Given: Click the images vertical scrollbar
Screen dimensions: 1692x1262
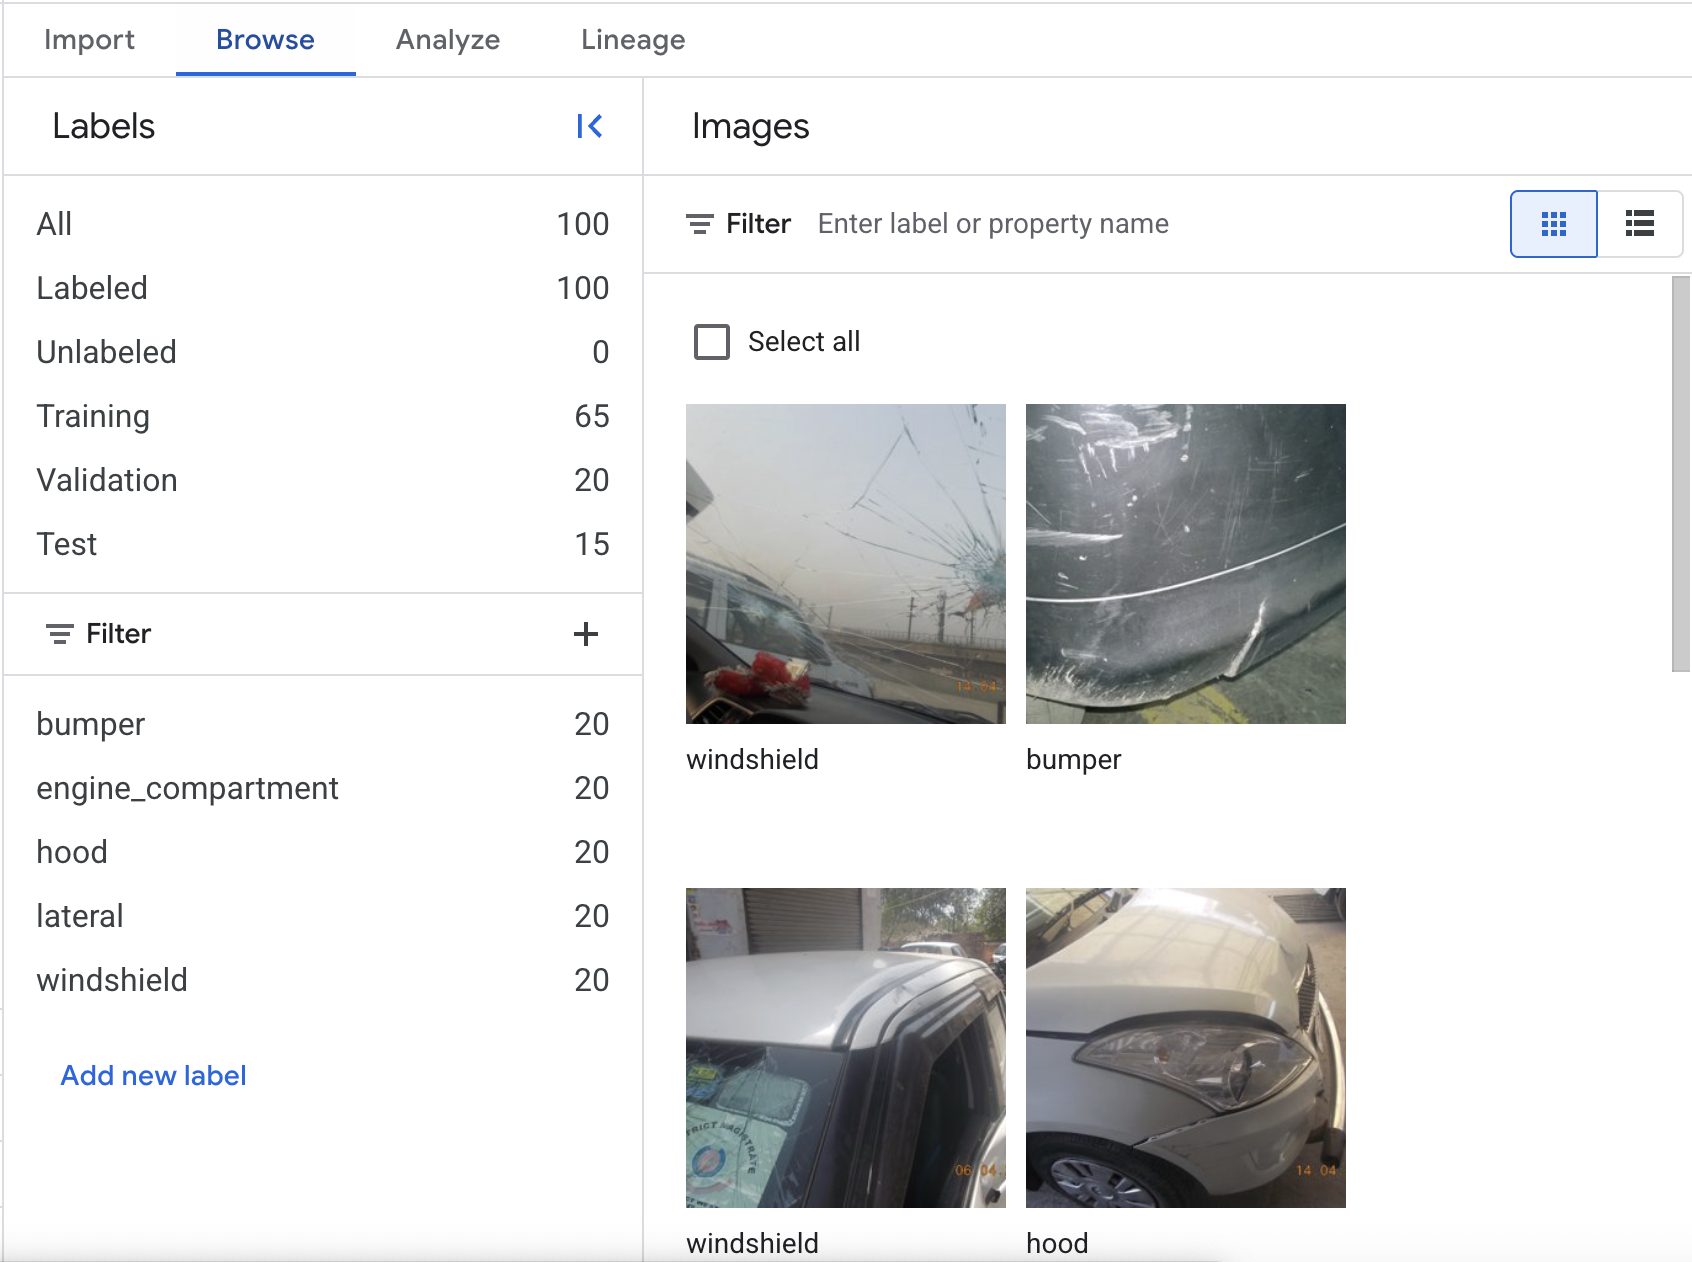Looking at the screenshot, I should tap(1680, 475).
